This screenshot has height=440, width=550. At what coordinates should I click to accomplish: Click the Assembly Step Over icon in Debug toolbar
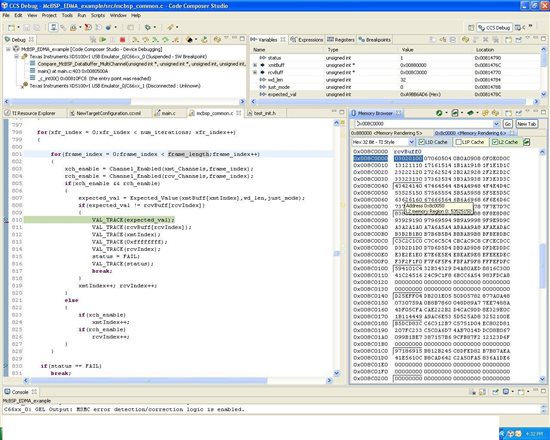[165, 40]
